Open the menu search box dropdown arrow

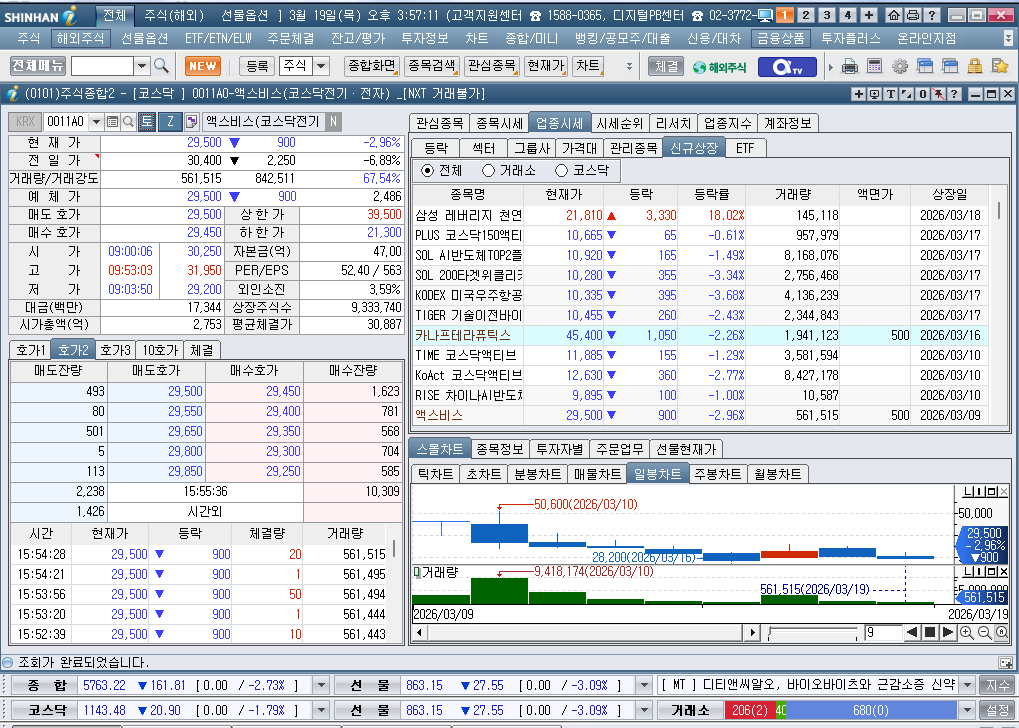pos(142,66)
